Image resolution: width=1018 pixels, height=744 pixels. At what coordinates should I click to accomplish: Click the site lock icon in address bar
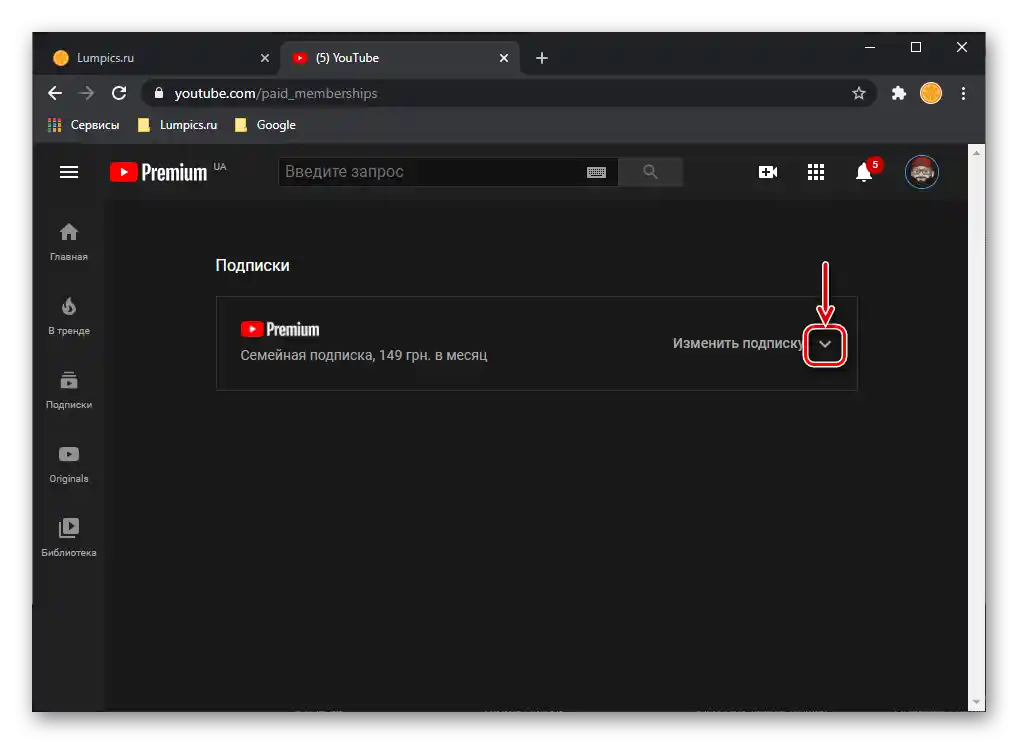[x=158, y=93]
